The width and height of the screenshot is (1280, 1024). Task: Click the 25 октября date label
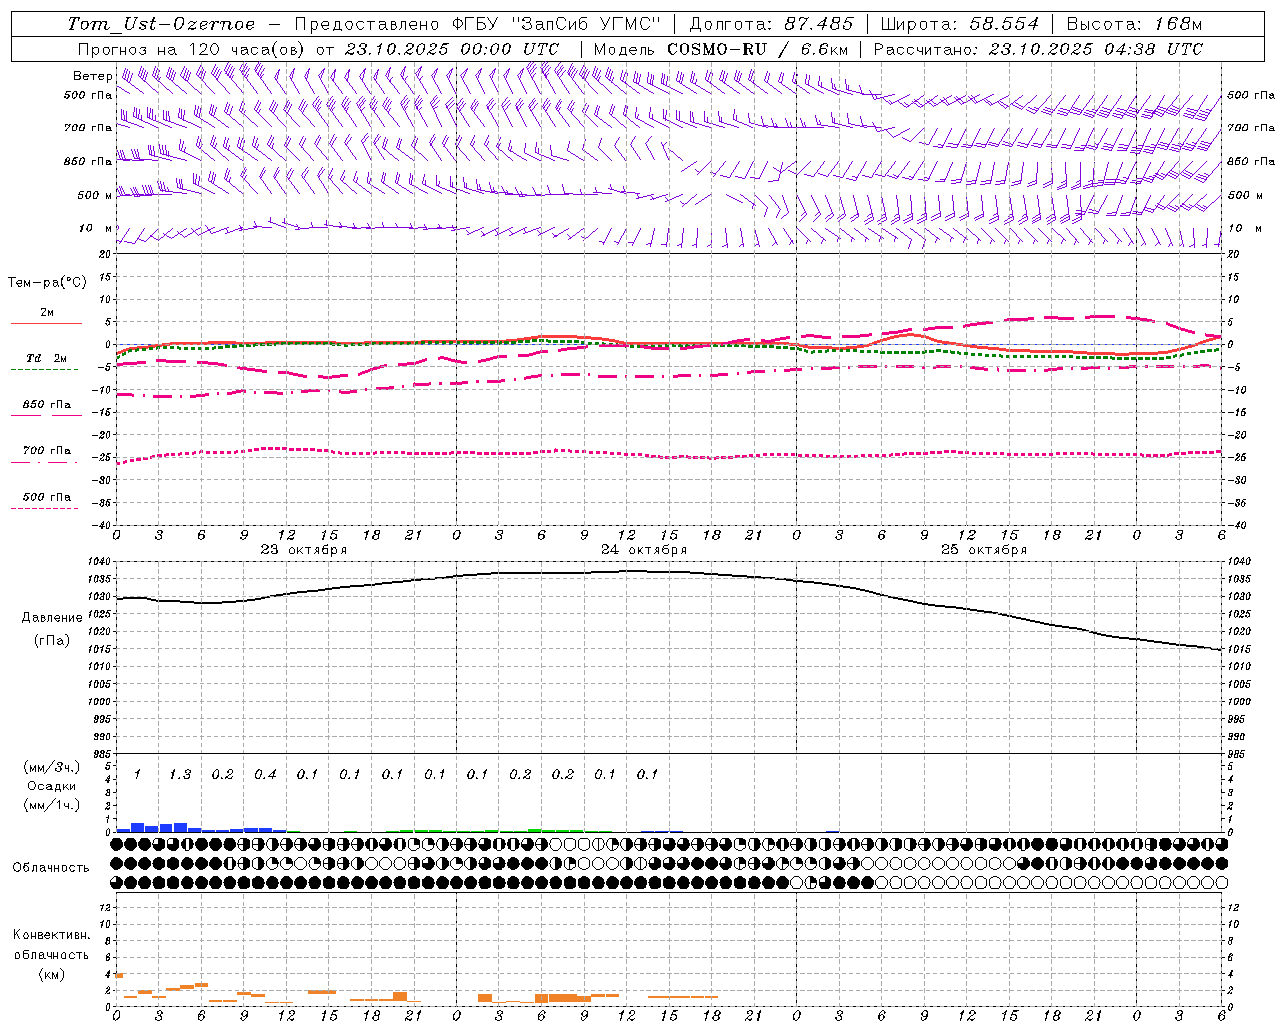tap(984, 550)
